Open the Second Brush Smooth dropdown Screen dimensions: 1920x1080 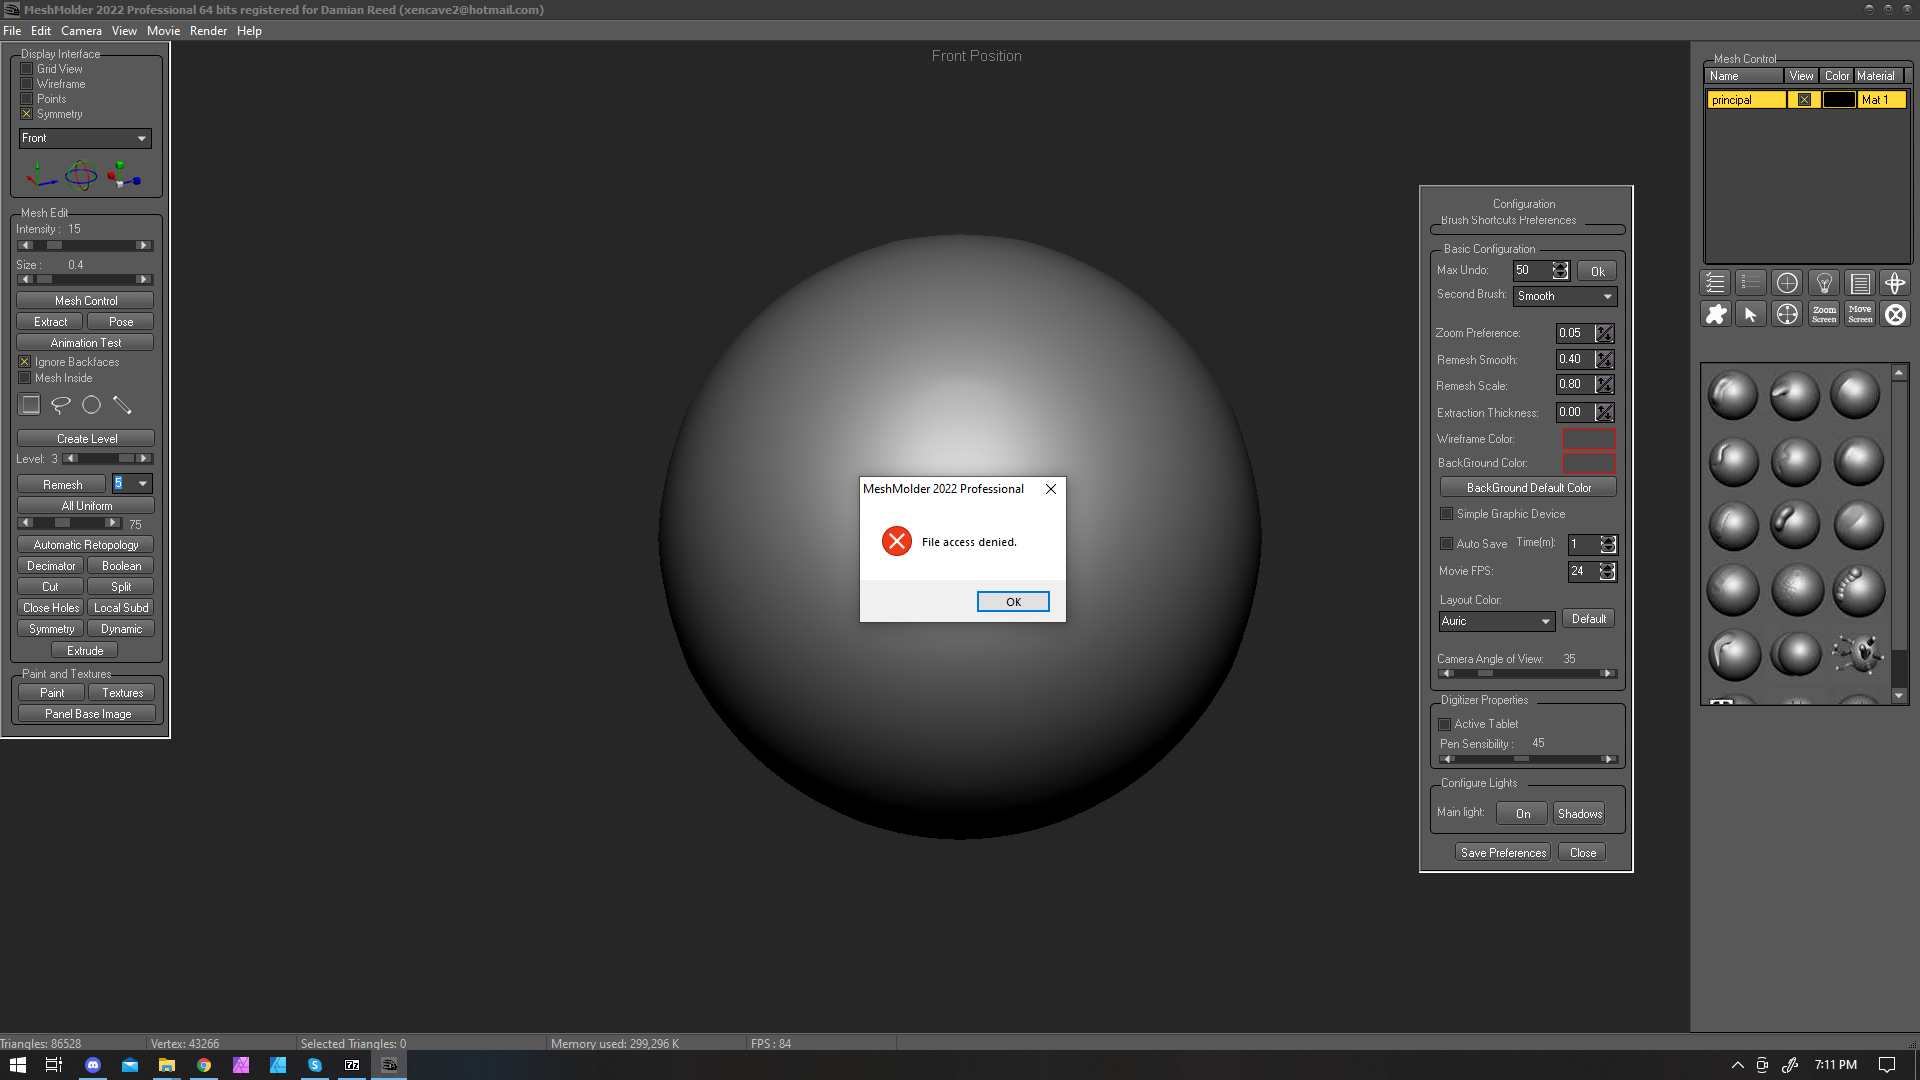[1566, 296]
